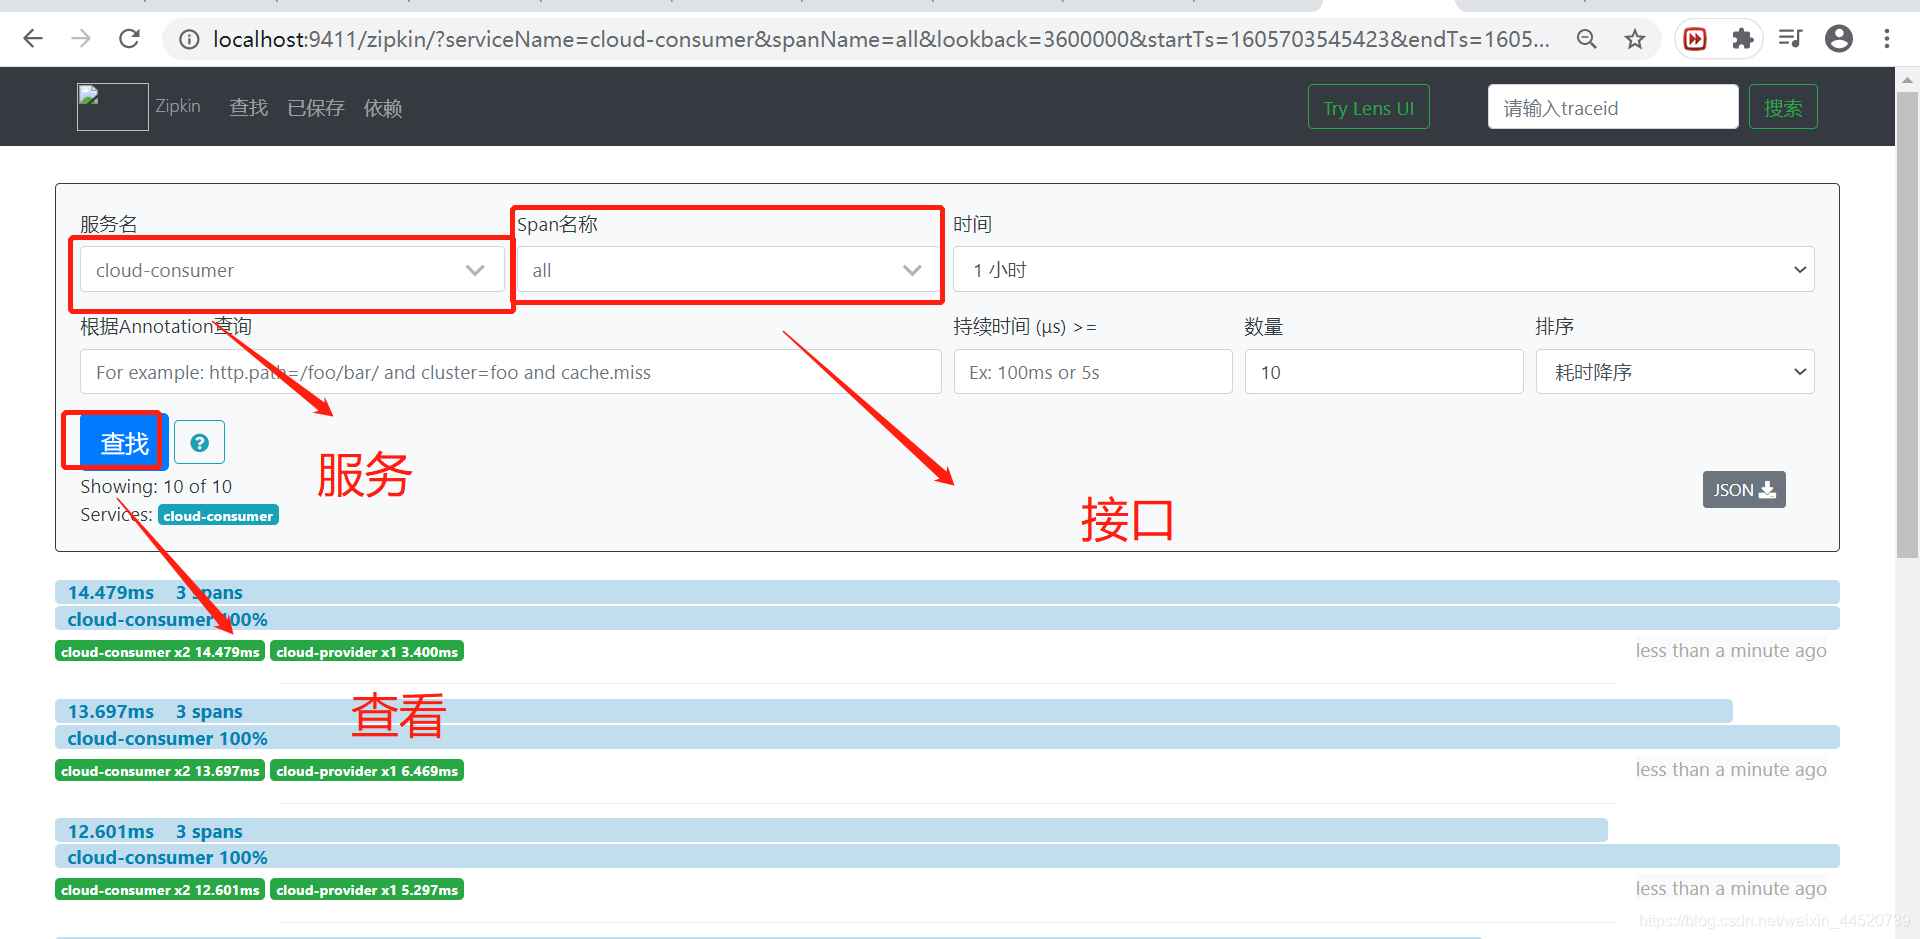Open the 排序 耗时降序 dropdown
Image resolution: width=1920 pixels, height=939 pixels.
click(1675, 372)
